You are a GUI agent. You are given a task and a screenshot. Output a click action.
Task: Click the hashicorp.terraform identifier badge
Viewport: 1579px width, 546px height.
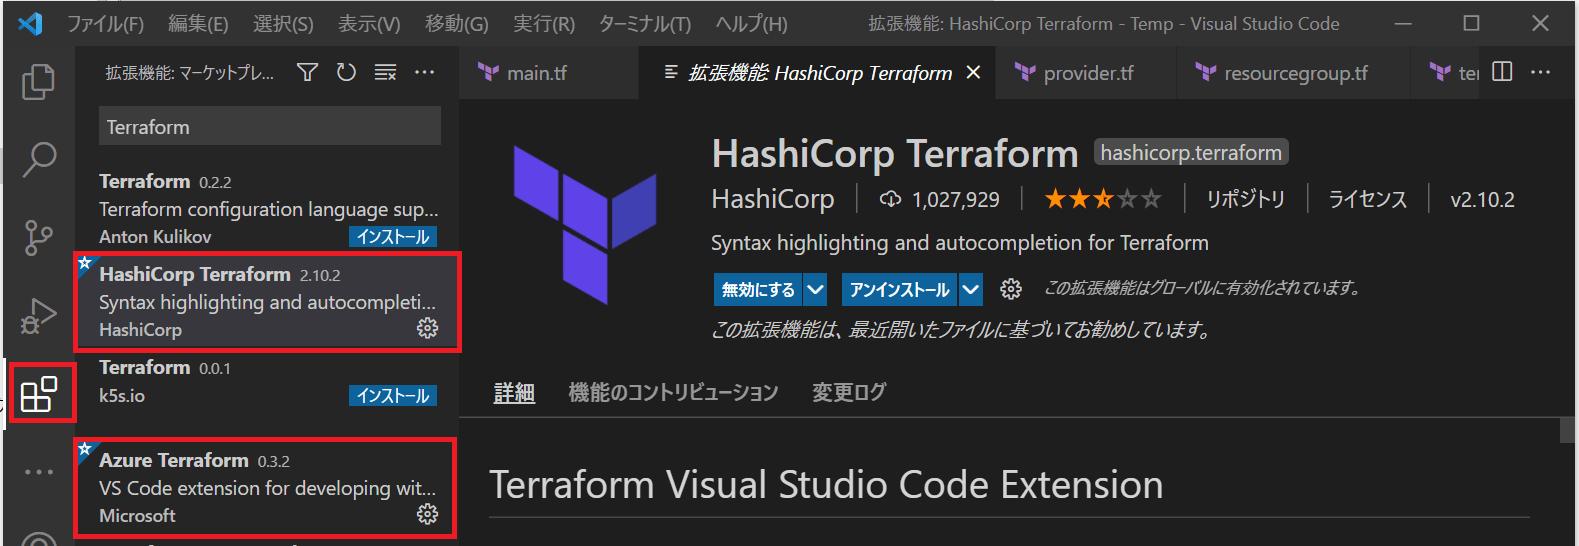pyautogui.click(x=1191, y=153)
